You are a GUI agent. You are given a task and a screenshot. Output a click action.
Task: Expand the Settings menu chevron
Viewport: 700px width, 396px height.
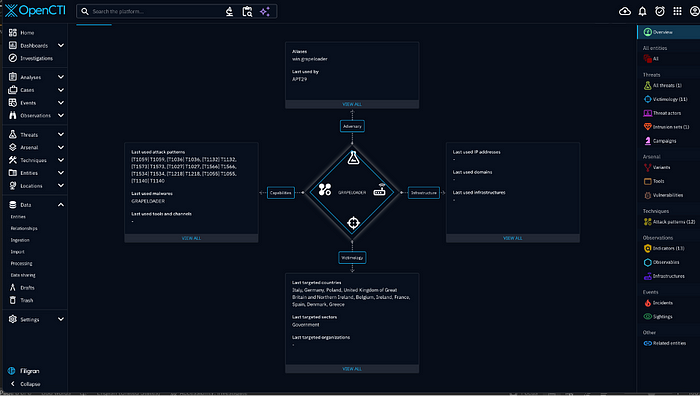tap(61, 319)
